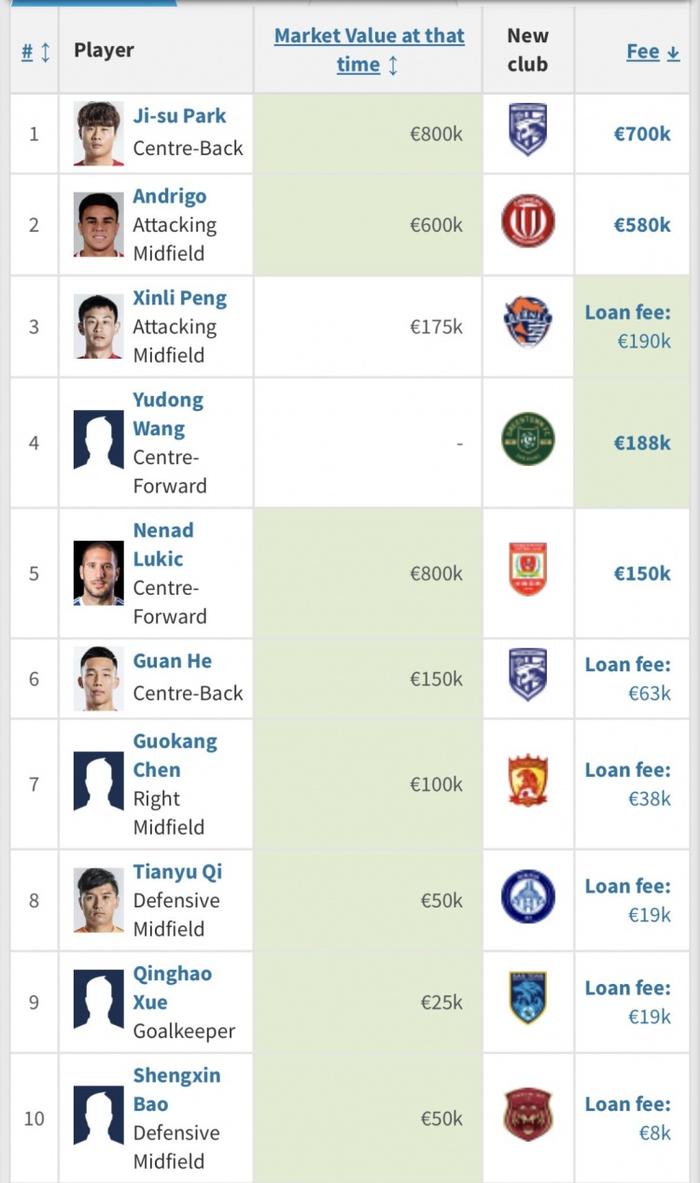Open Ji-su Park's player profile link
The image size is (700, 1183).
coord(180,115)
